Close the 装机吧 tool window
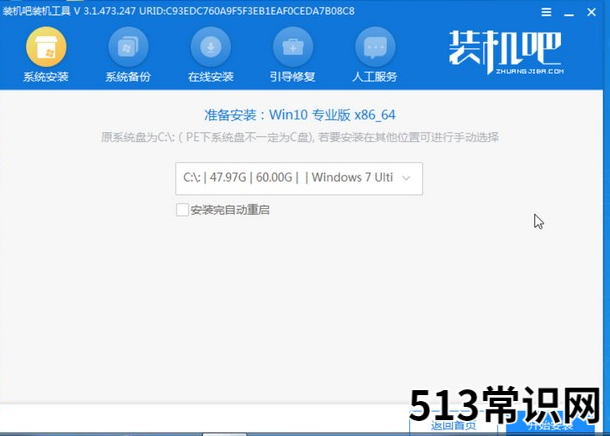The width and height of the screenshot is (610, 436). [x=591, y=12]
